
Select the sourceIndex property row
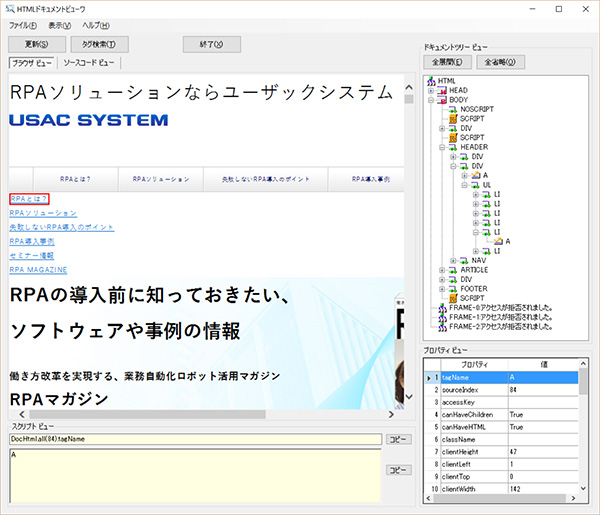(x=501, y=390)
